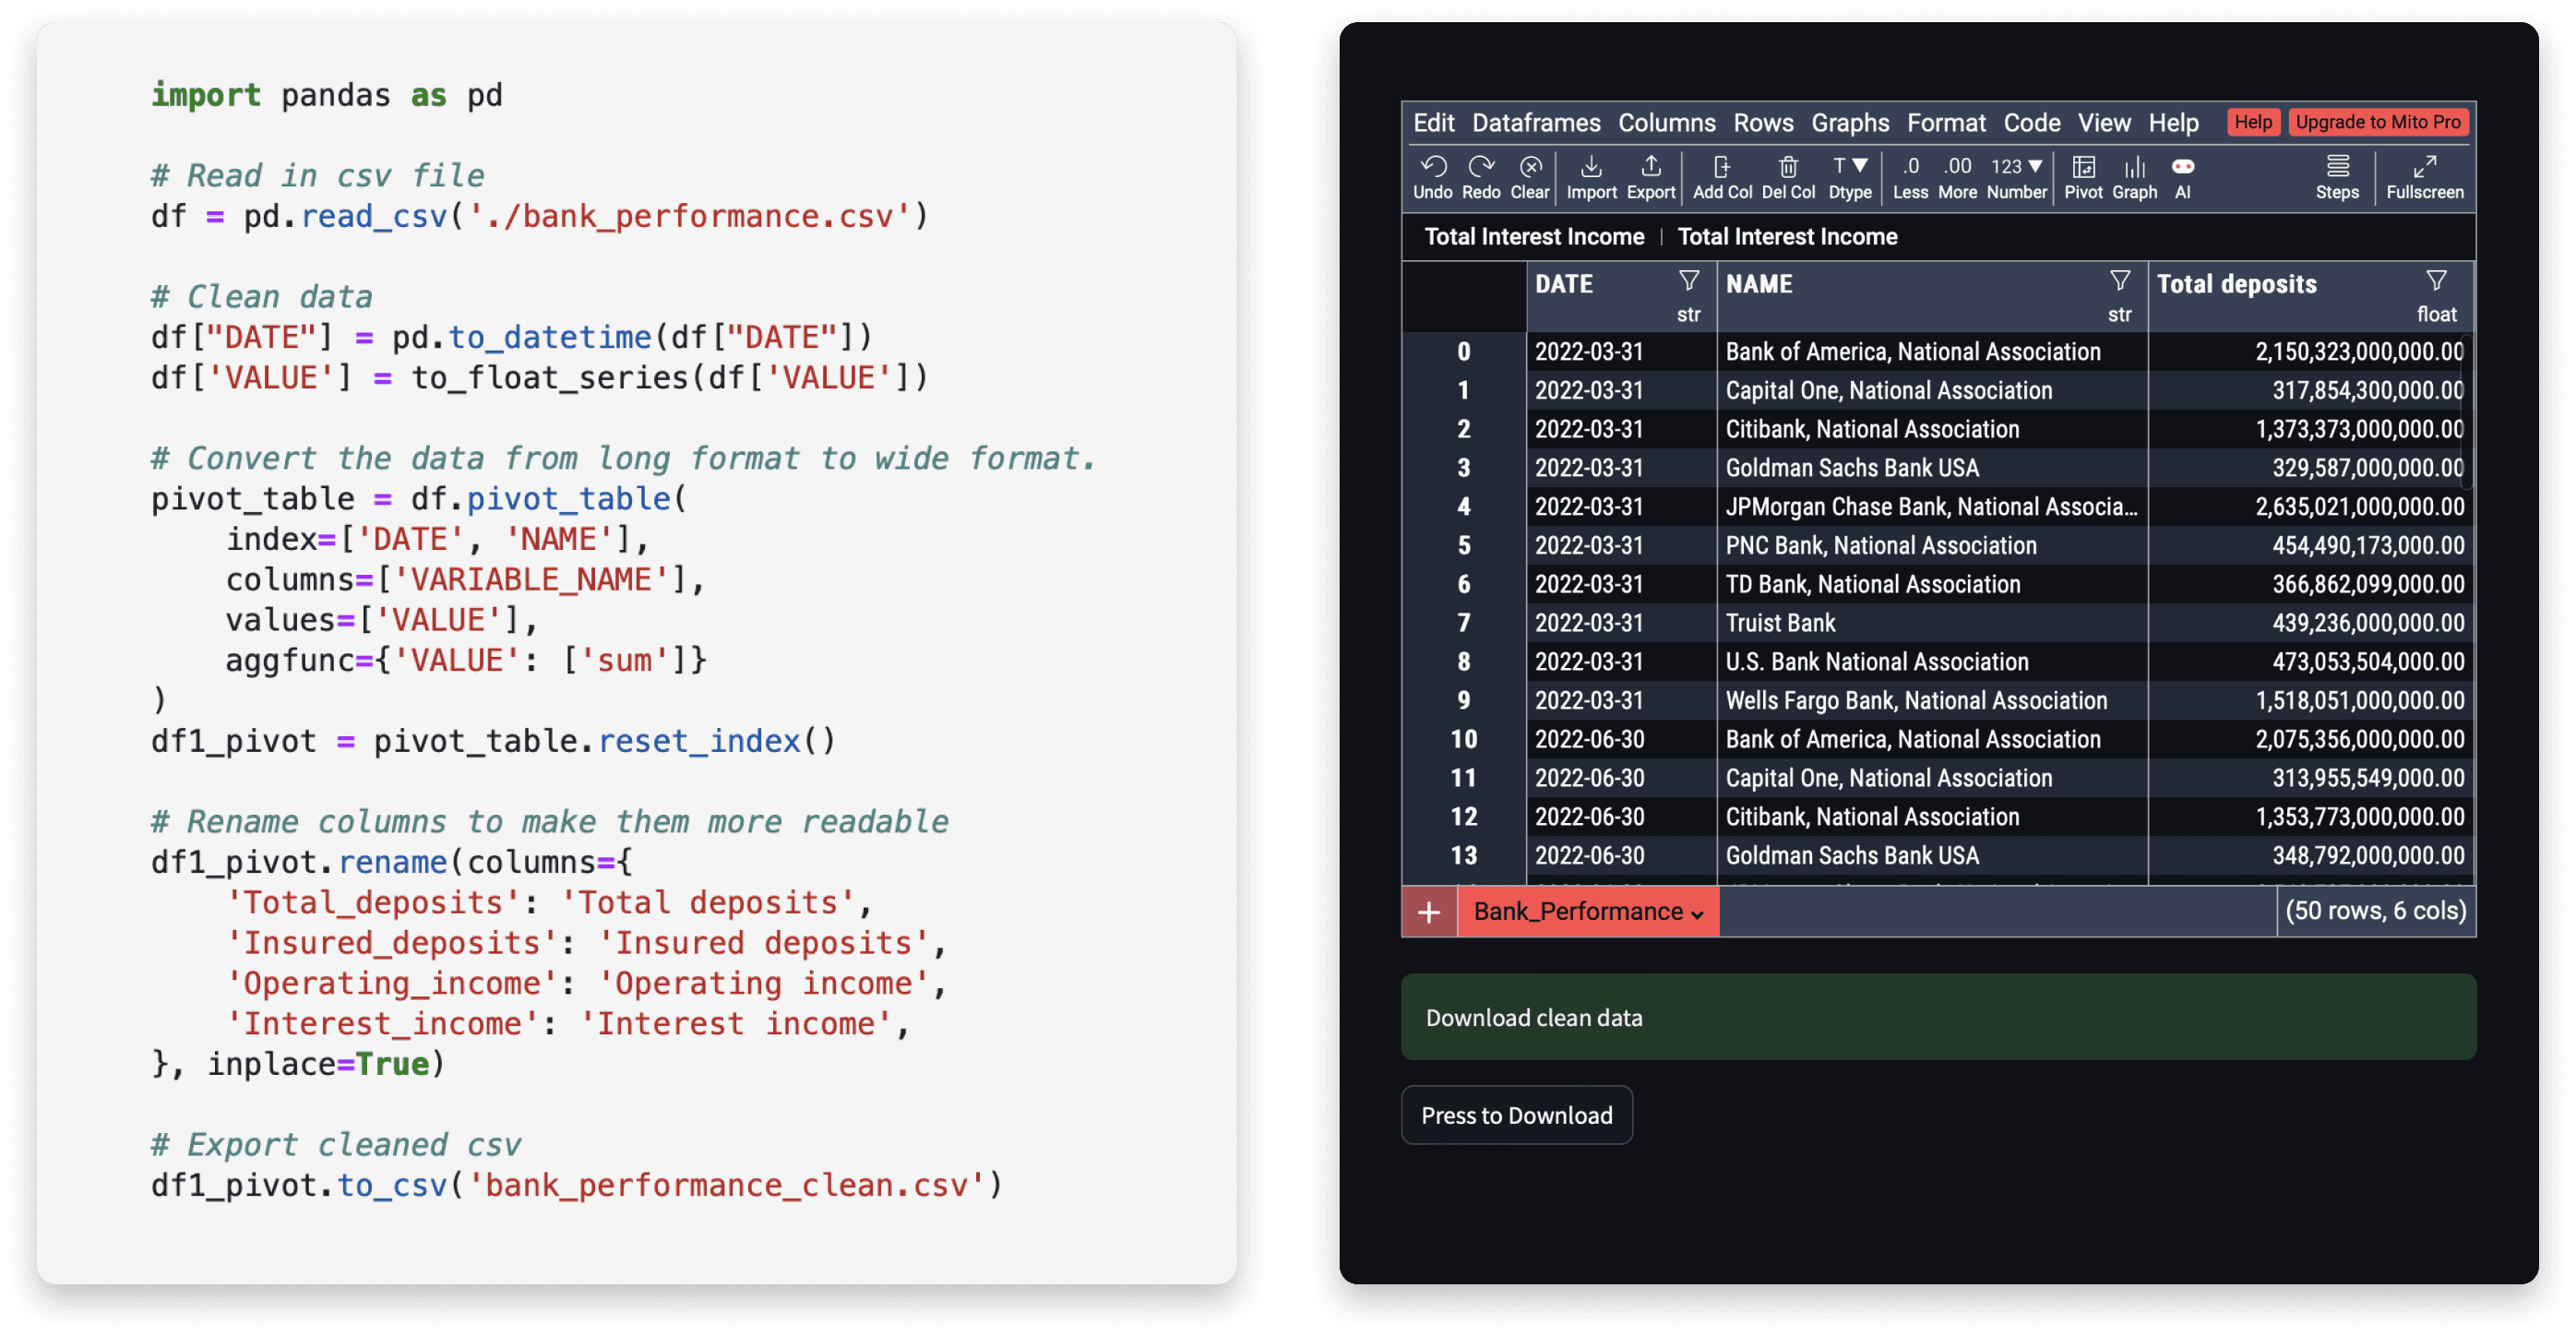Open the Graph creation tool
Screen dimensions: 2576x1336
click(2135, 176)
